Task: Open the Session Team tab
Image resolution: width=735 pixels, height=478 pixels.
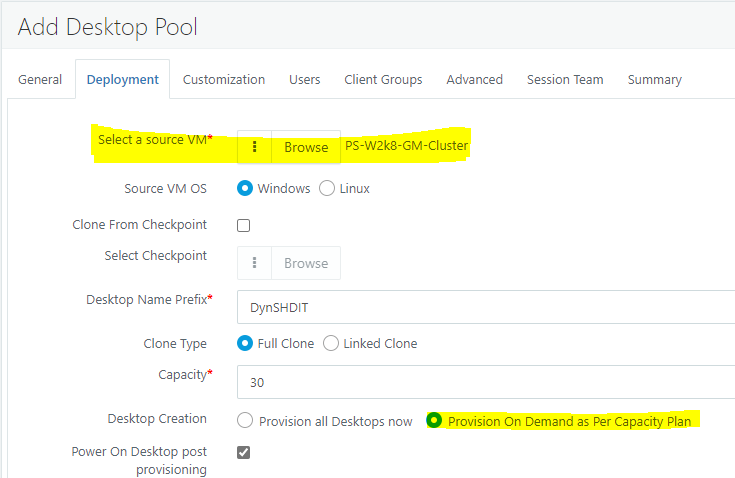Action: pyautogui.click(x=565, y=80)
